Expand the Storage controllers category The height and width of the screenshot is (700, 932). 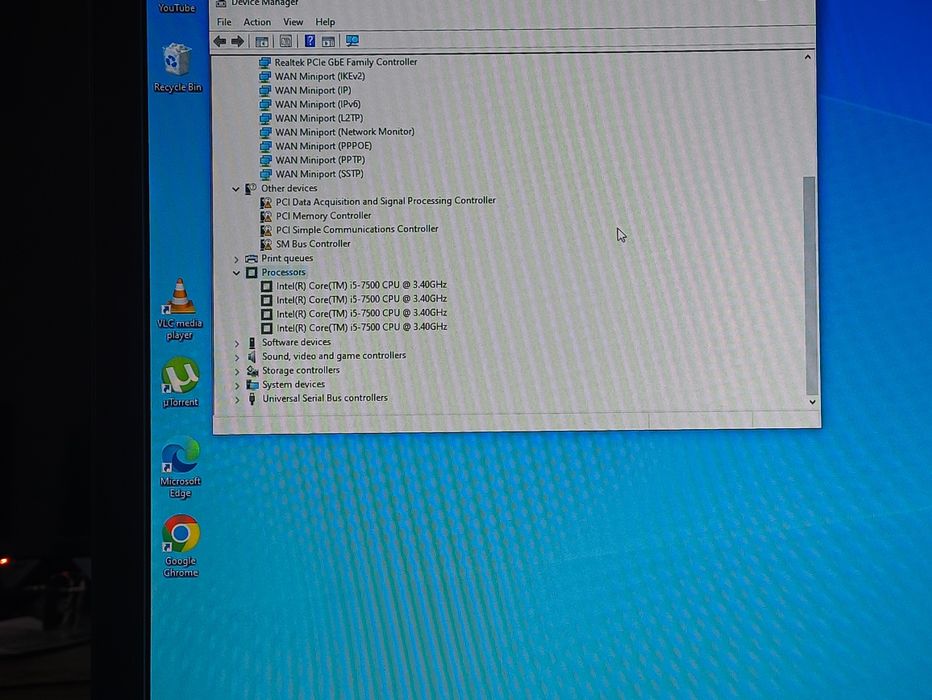point(237,371)
